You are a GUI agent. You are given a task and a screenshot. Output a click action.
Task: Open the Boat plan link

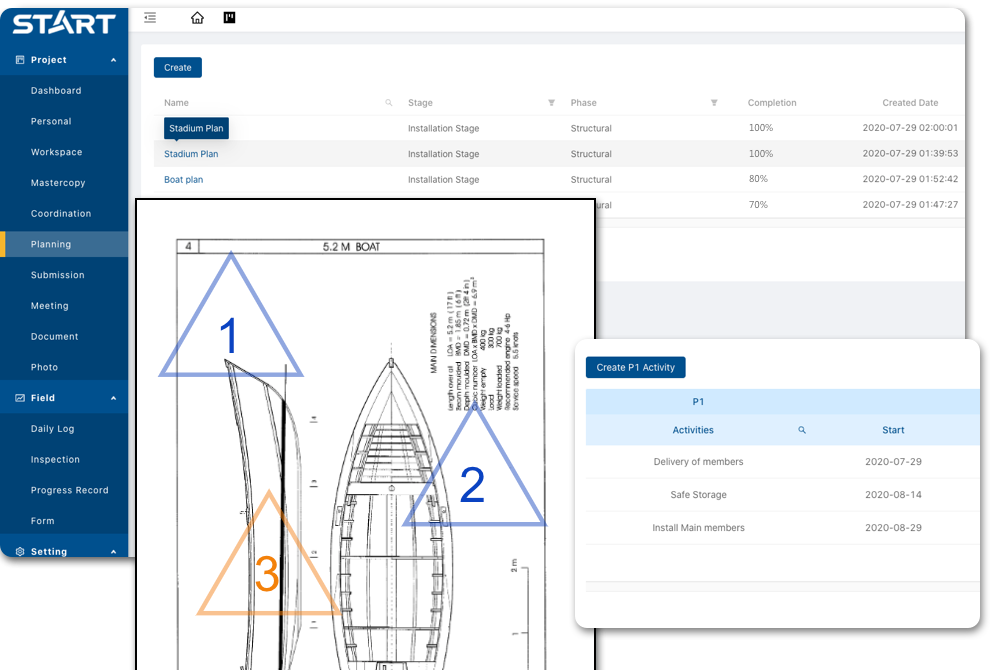(x=183, y=179)
